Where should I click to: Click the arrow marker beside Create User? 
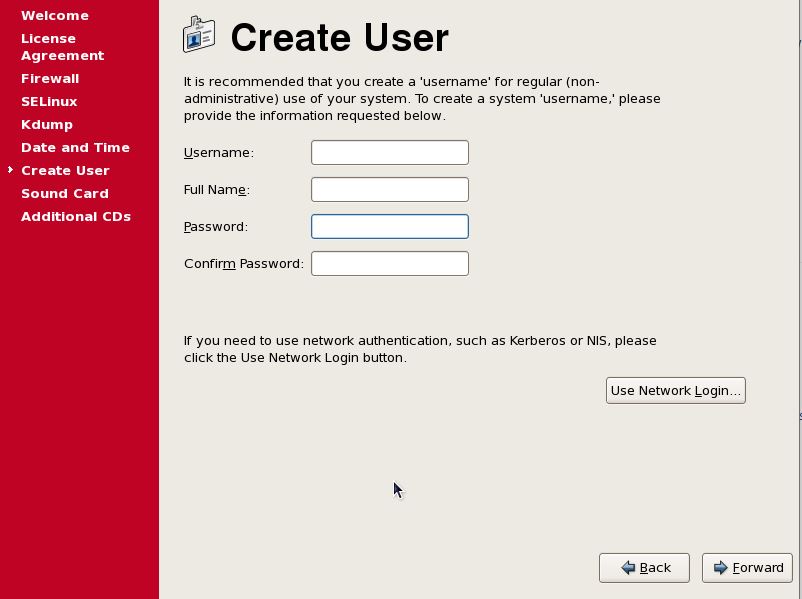point(10,169)
